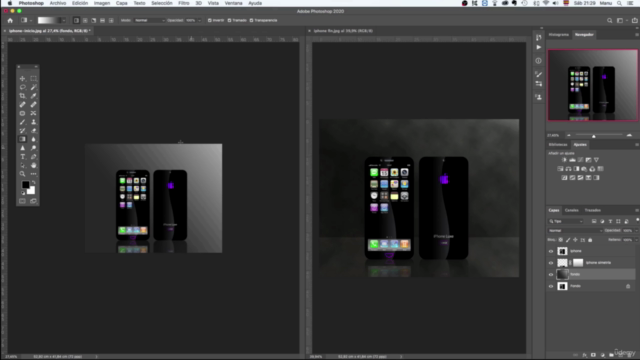640x360 pixels.
Task: Hide the locked Fondo layer
Action: [x=551, y=287]
